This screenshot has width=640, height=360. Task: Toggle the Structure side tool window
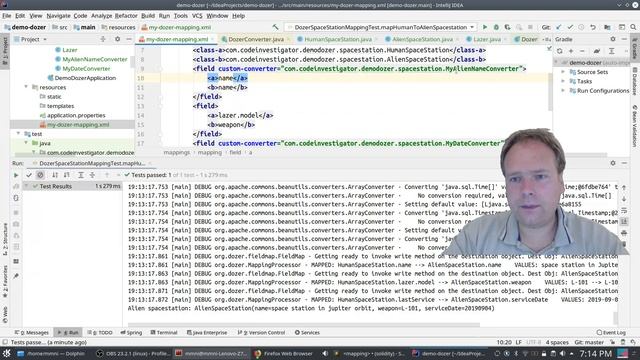point(5,240)
